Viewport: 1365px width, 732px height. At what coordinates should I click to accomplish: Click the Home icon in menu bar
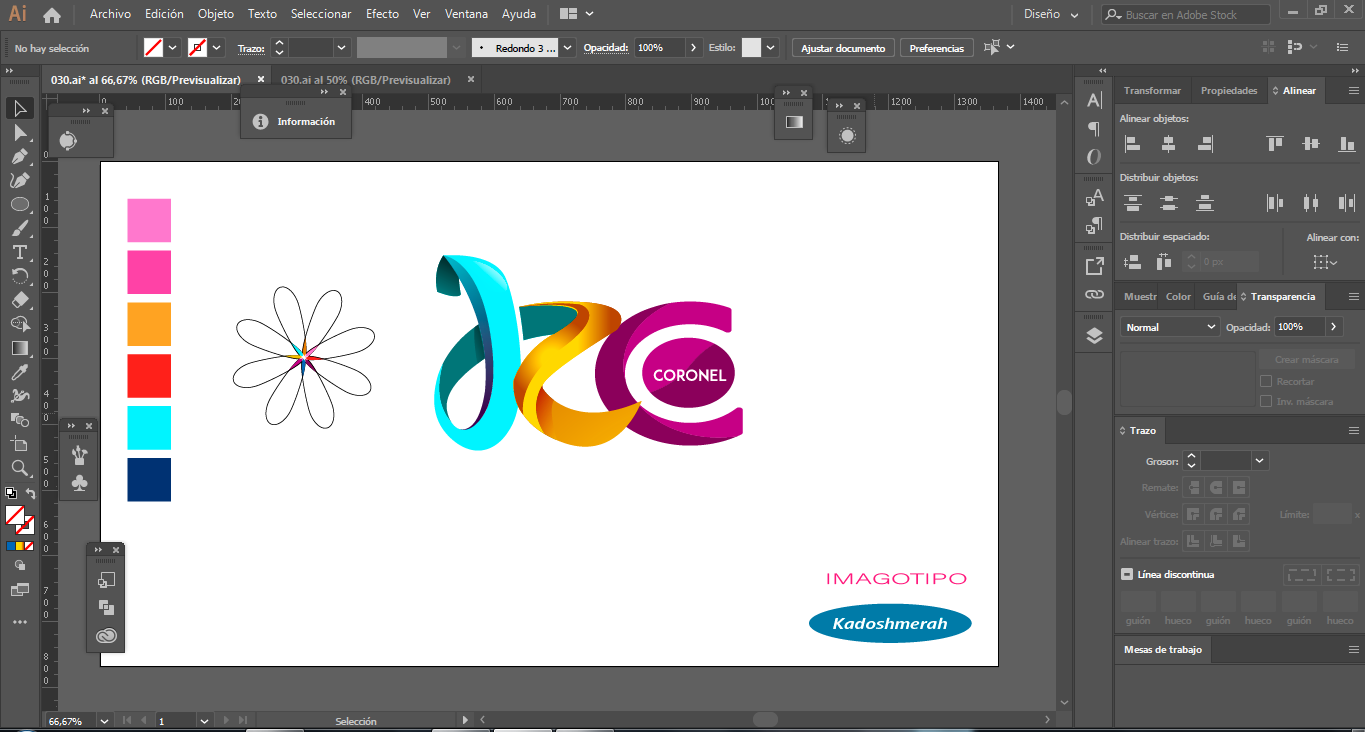coord(52,15)
